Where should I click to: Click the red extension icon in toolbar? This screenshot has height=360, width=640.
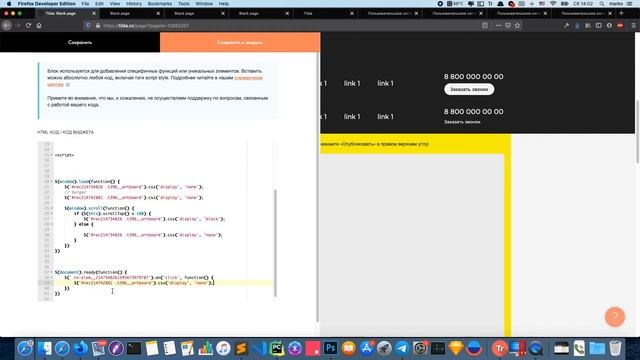620,25
